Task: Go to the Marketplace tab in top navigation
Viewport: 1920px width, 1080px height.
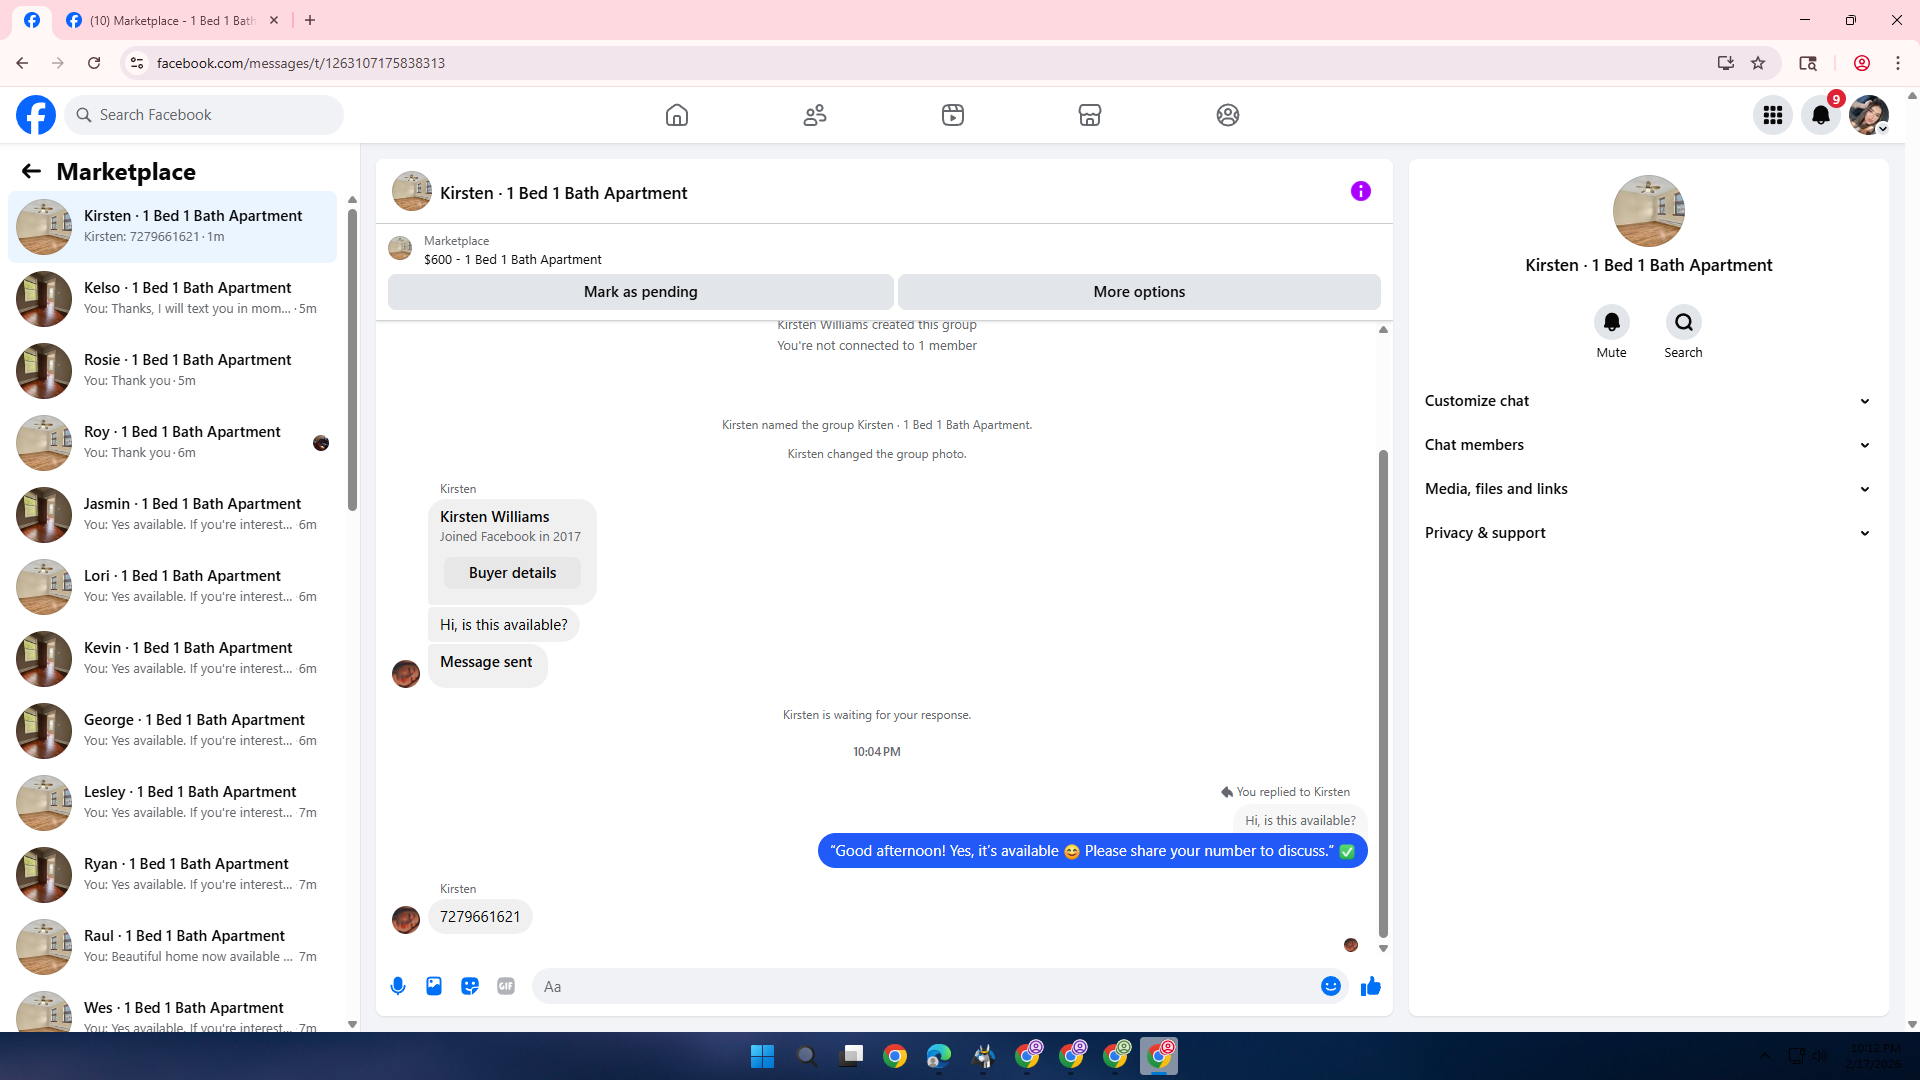Action: (x=1089, y=115)
